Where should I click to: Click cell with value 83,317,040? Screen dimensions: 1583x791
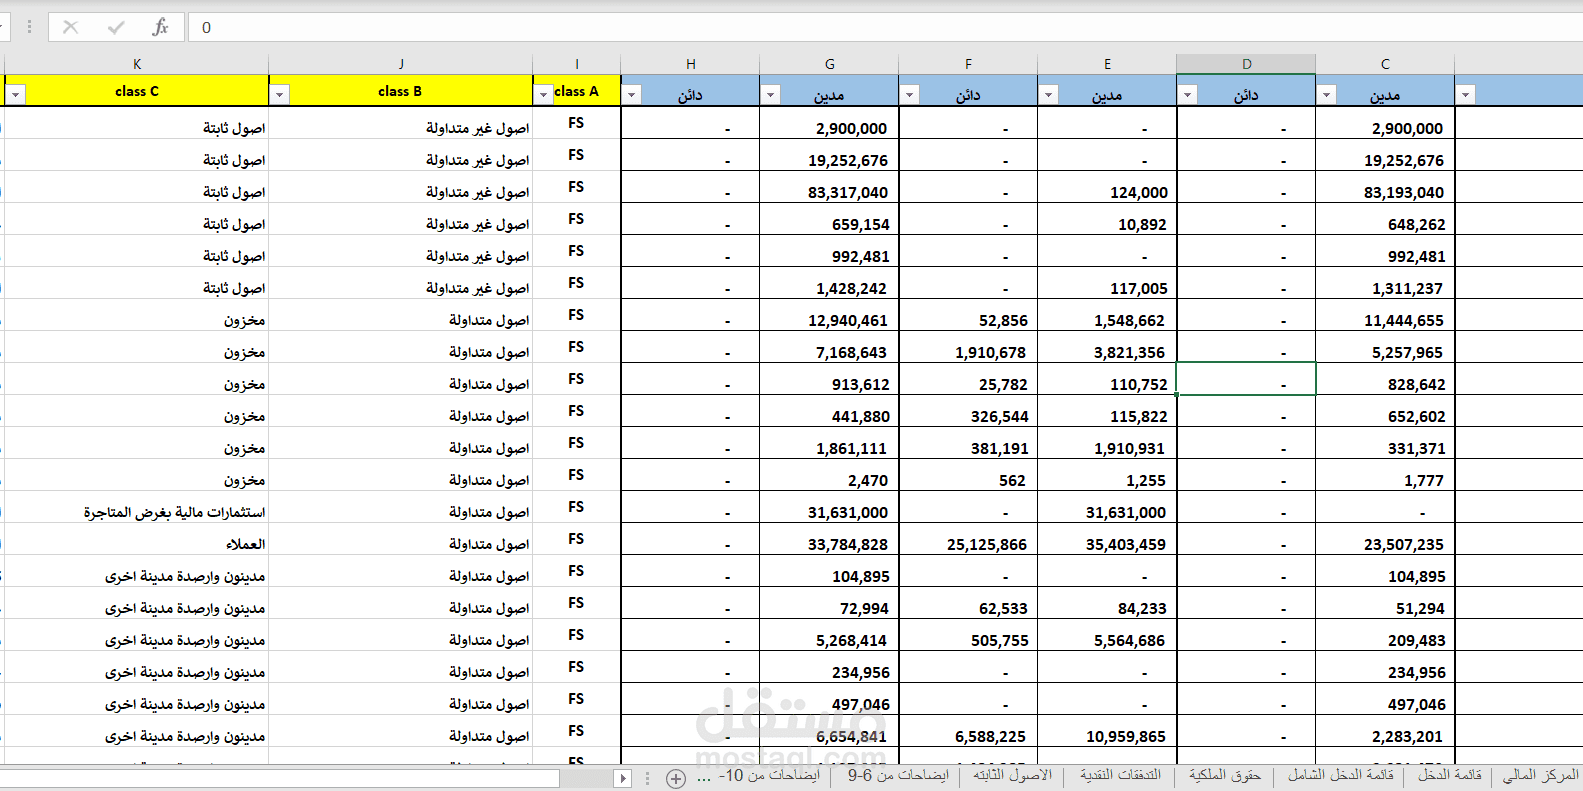pyautogui.click(x=830, y=188)
